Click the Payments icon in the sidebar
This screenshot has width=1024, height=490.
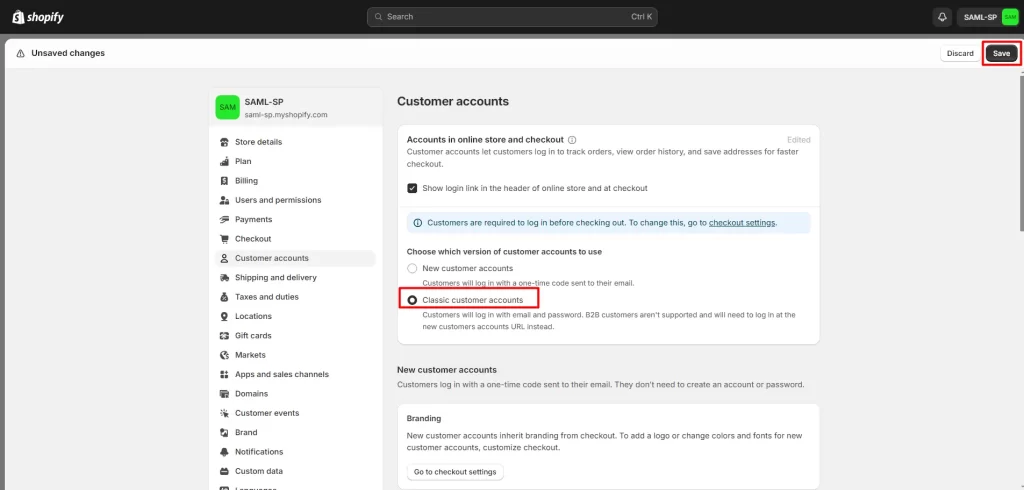pyautogui.click(x=225, y=220)
